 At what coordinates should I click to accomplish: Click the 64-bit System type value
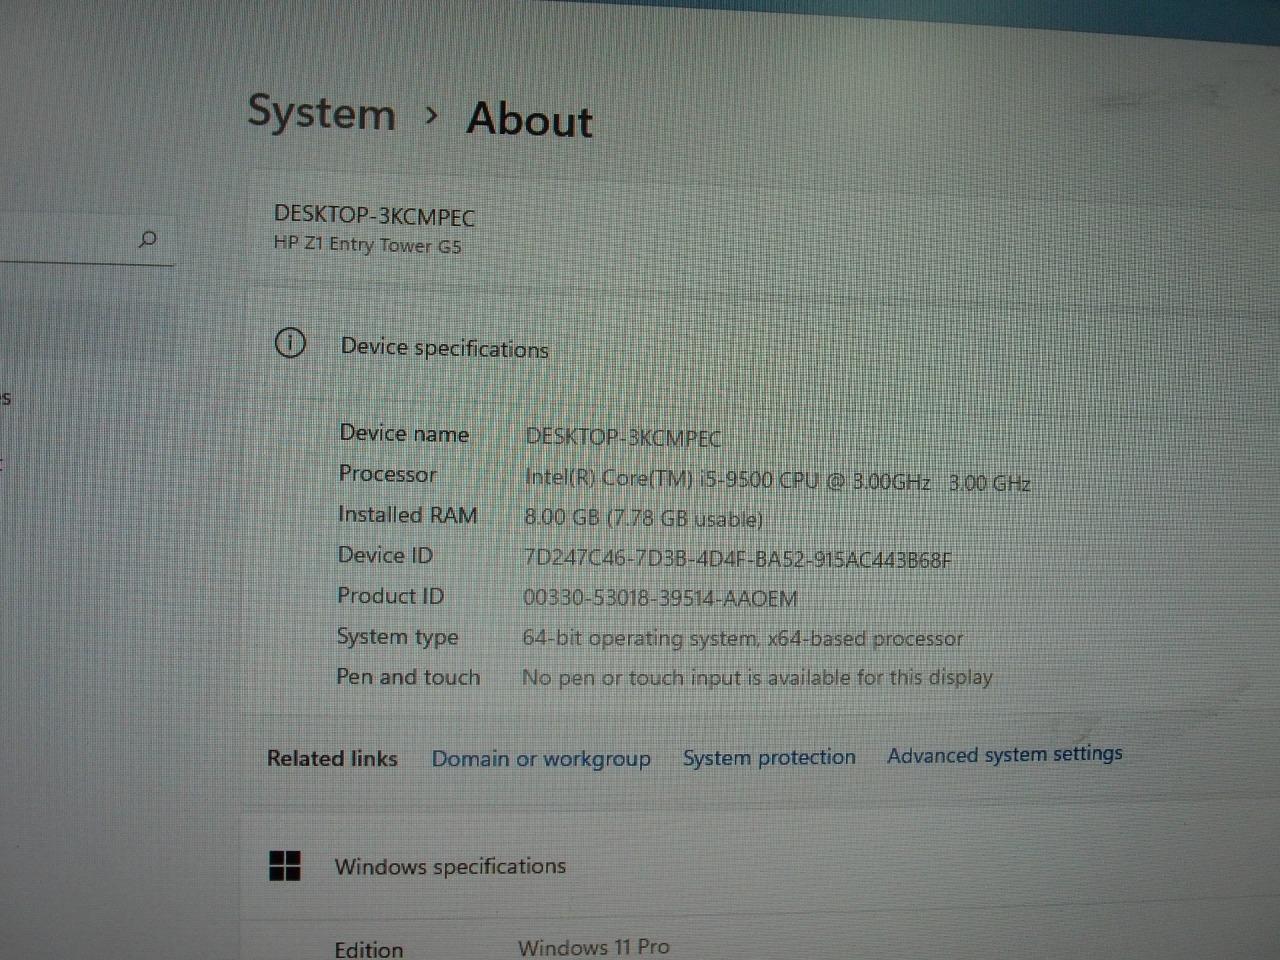pyautogui.click(x=742, y=639)
